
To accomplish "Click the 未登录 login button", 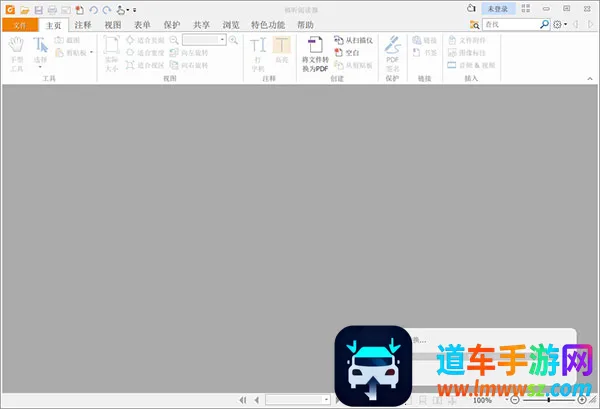I will [x=498, y=8].
